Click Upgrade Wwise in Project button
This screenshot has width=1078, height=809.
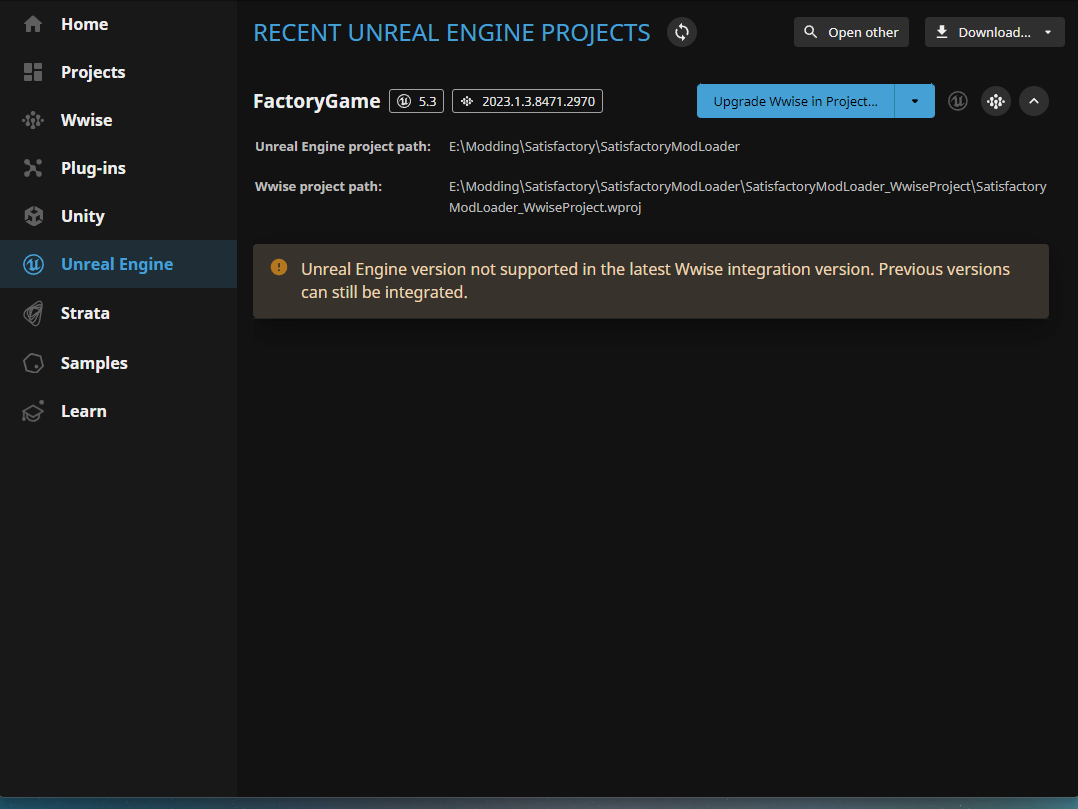pos(795,101)
